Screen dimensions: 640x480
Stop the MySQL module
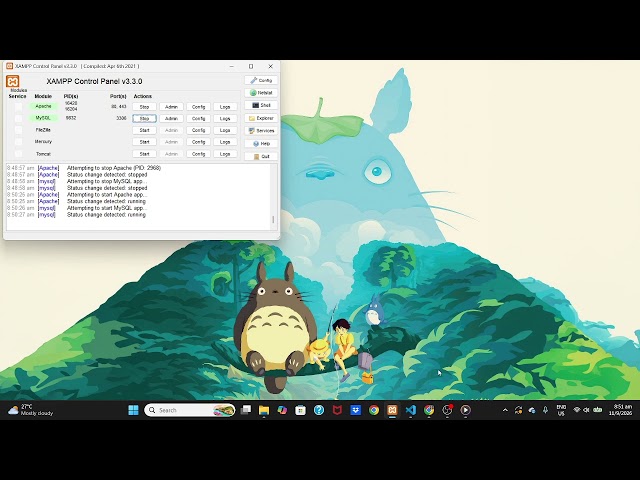(x=144, y=118)
